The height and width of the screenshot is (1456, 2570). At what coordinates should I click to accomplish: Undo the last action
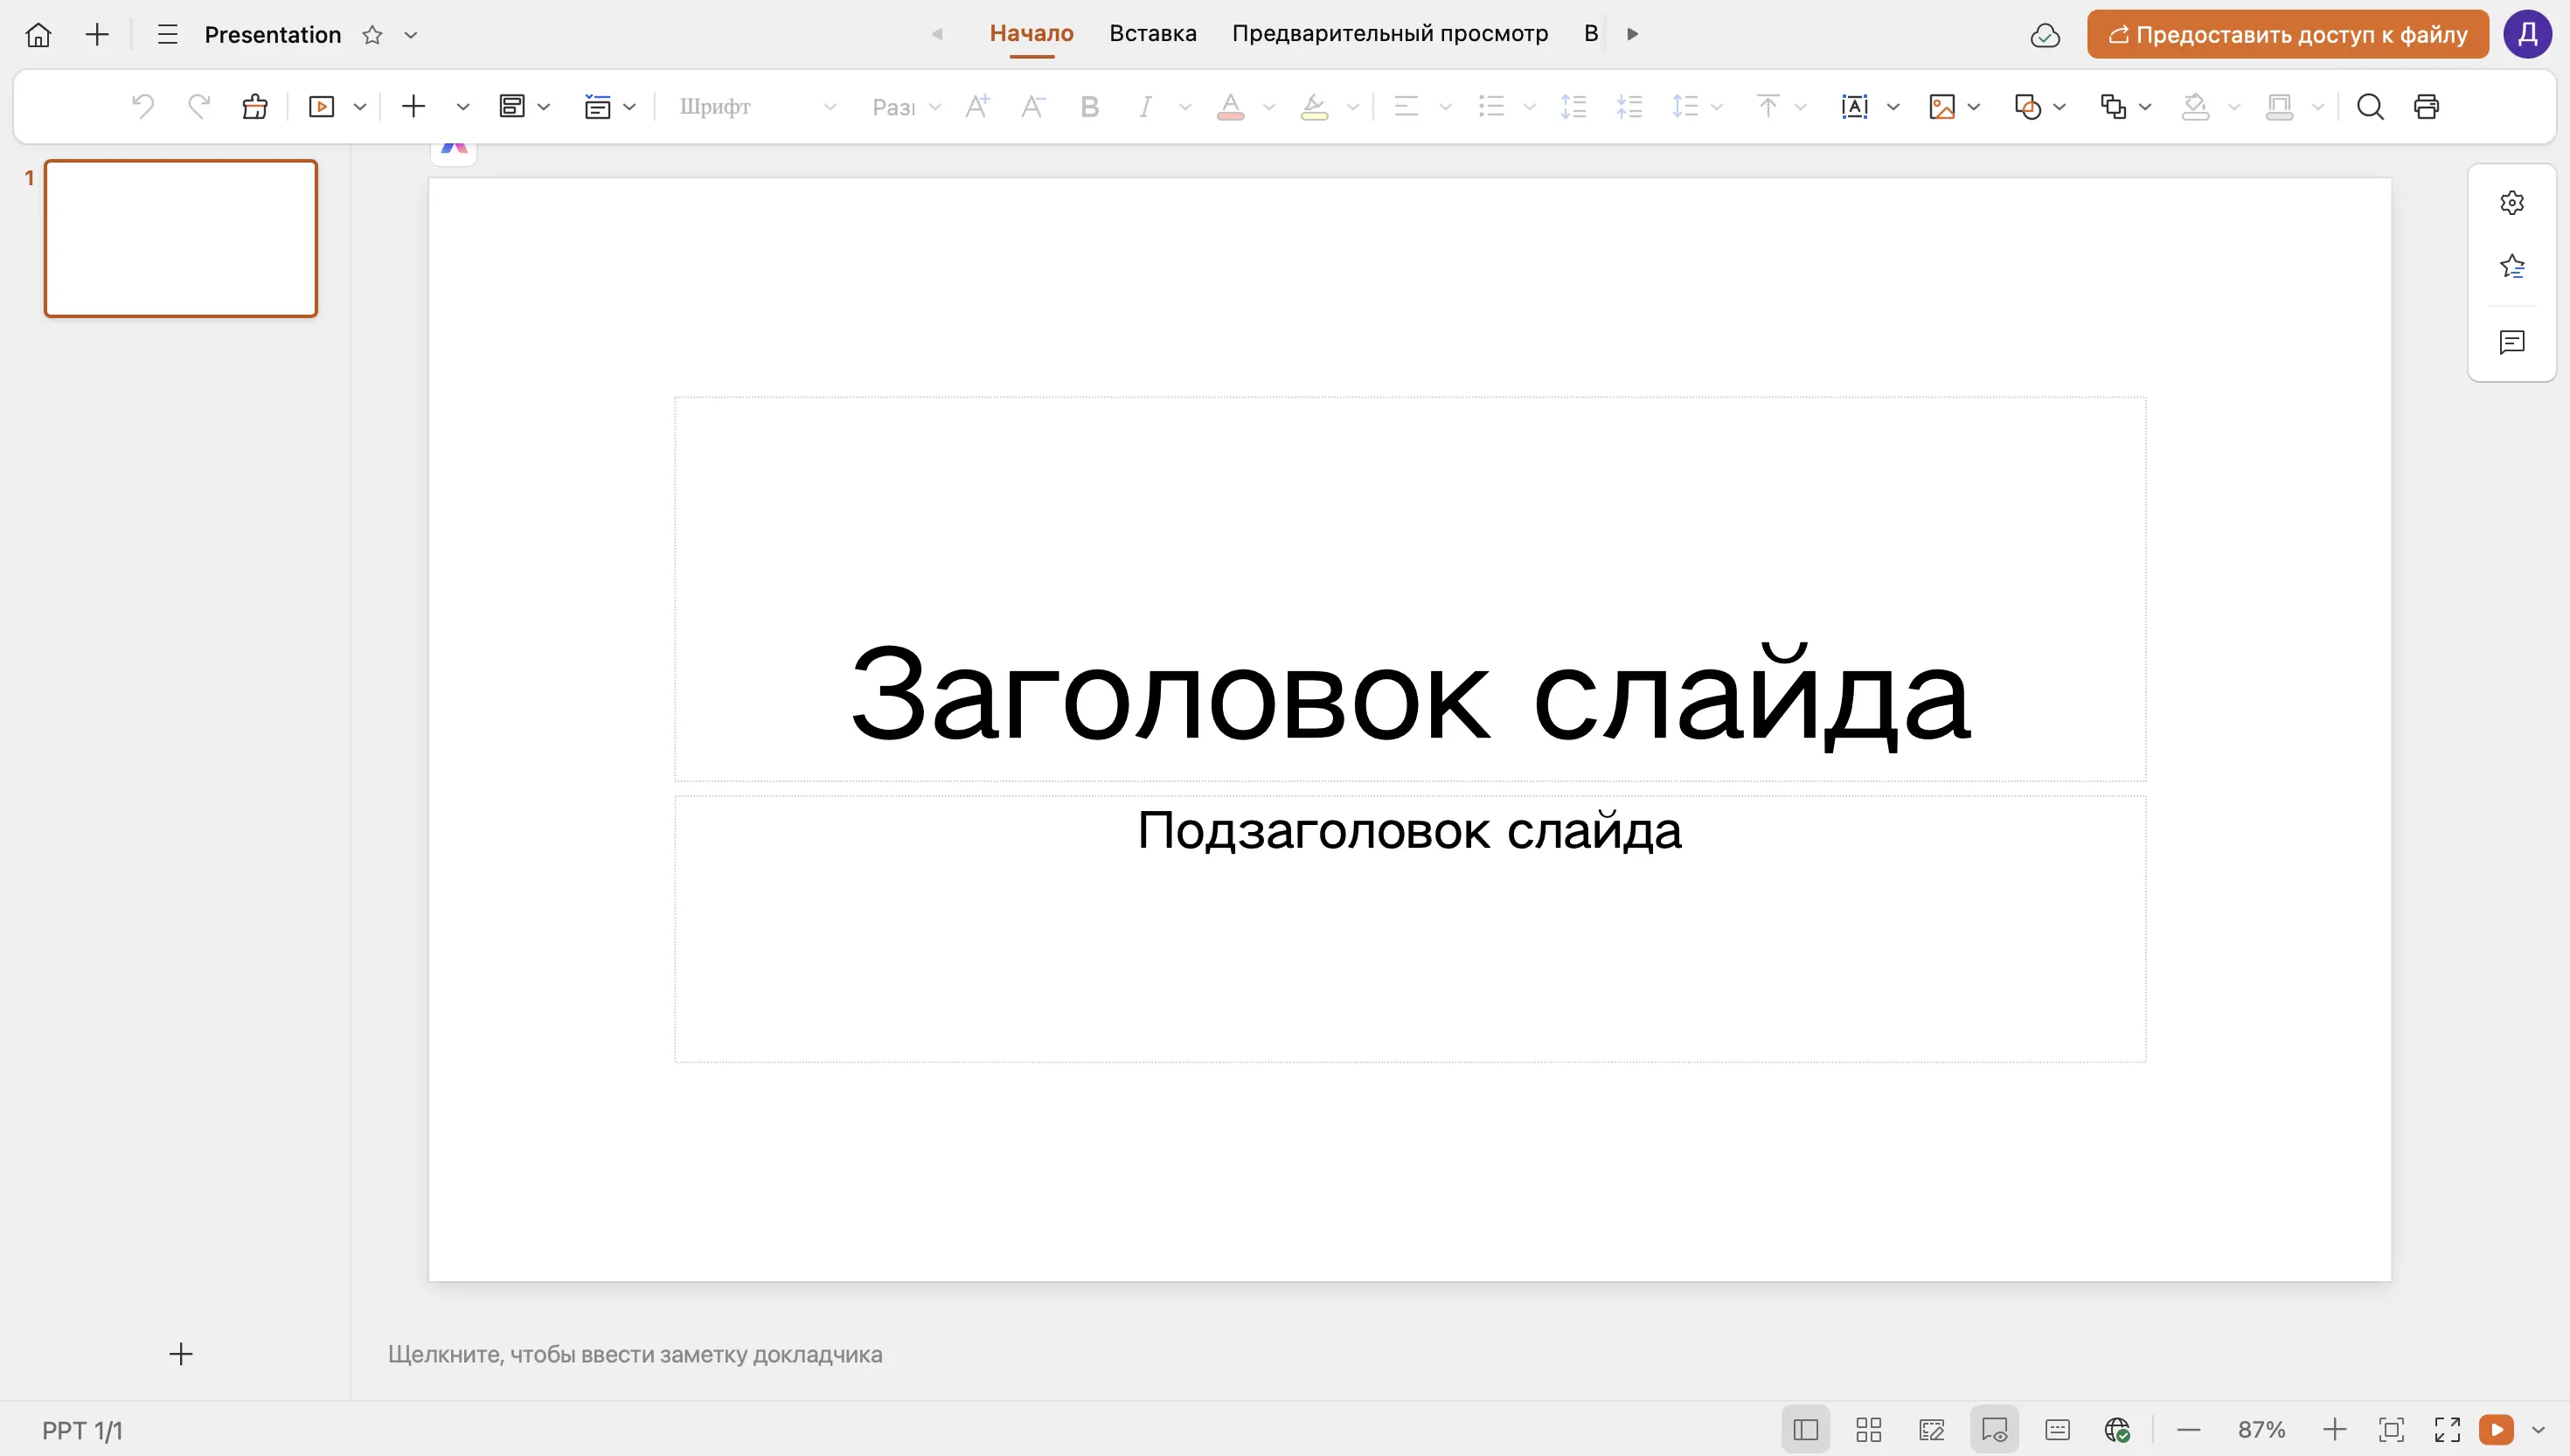pos(143,106)
